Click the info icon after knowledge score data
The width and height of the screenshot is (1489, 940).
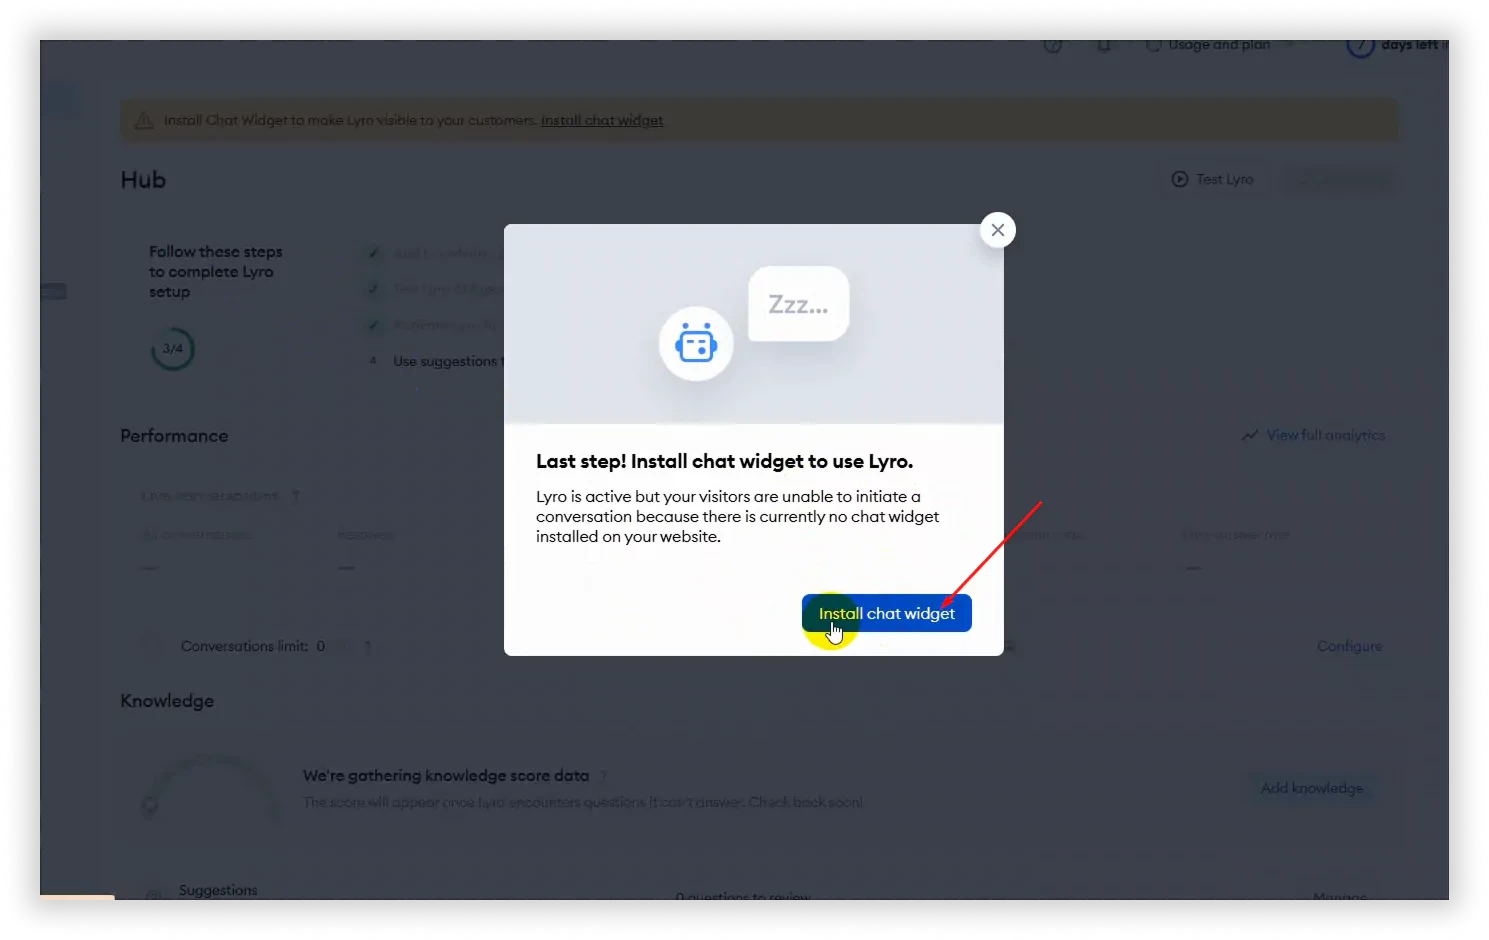coord(604,776)
